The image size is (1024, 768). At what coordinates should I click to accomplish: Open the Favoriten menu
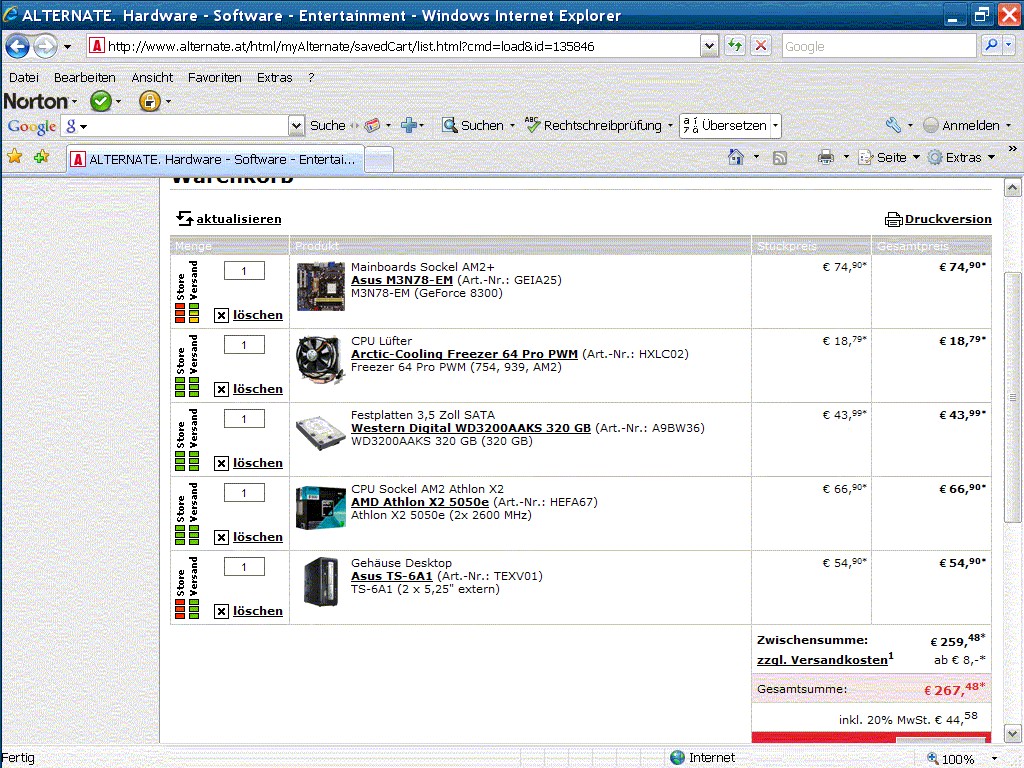click(x=215, y=78)
